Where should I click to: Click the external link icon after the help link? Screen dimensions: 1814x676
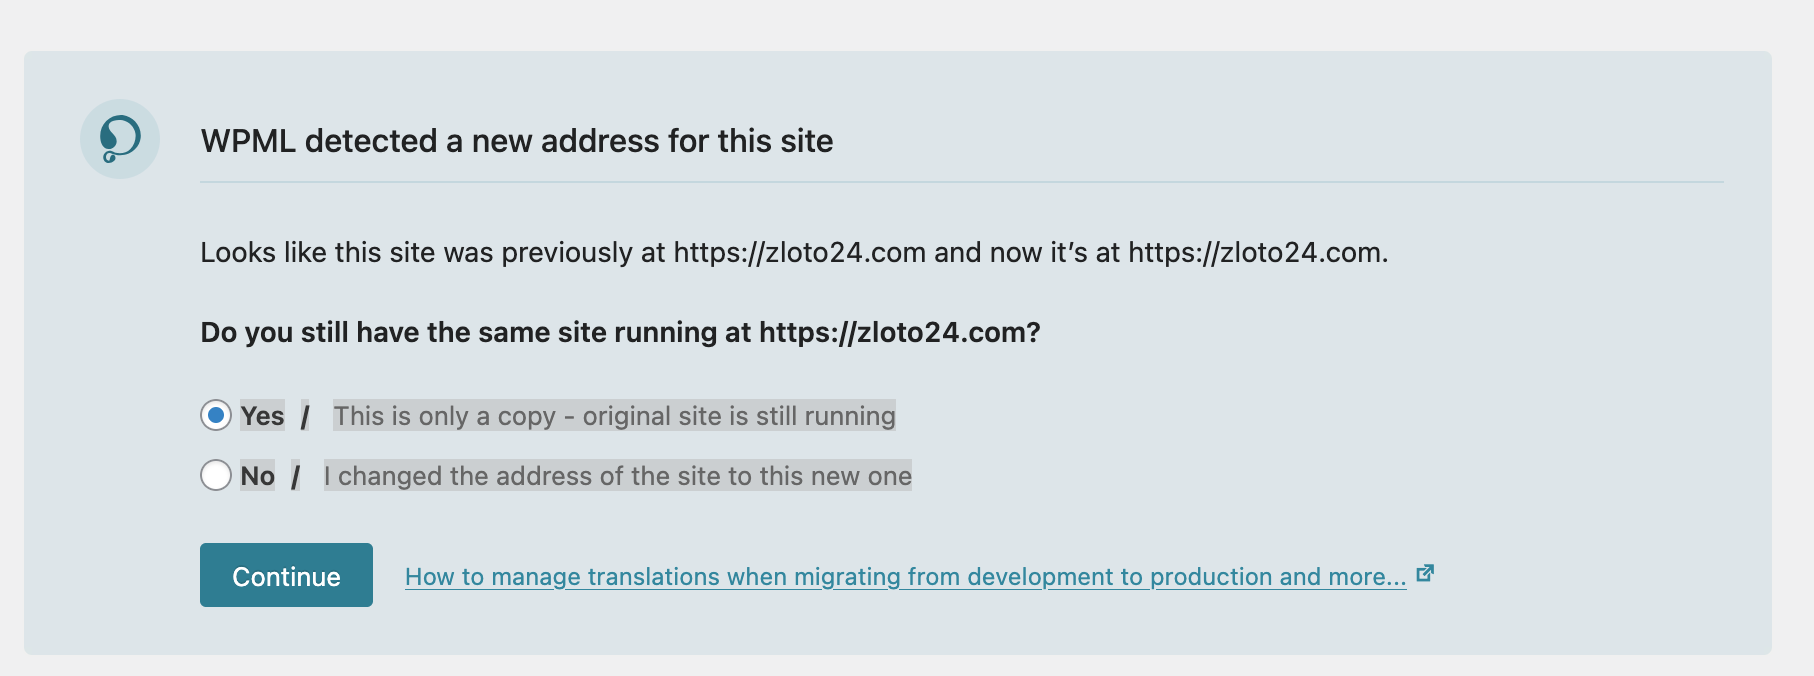coord(1426,574)
